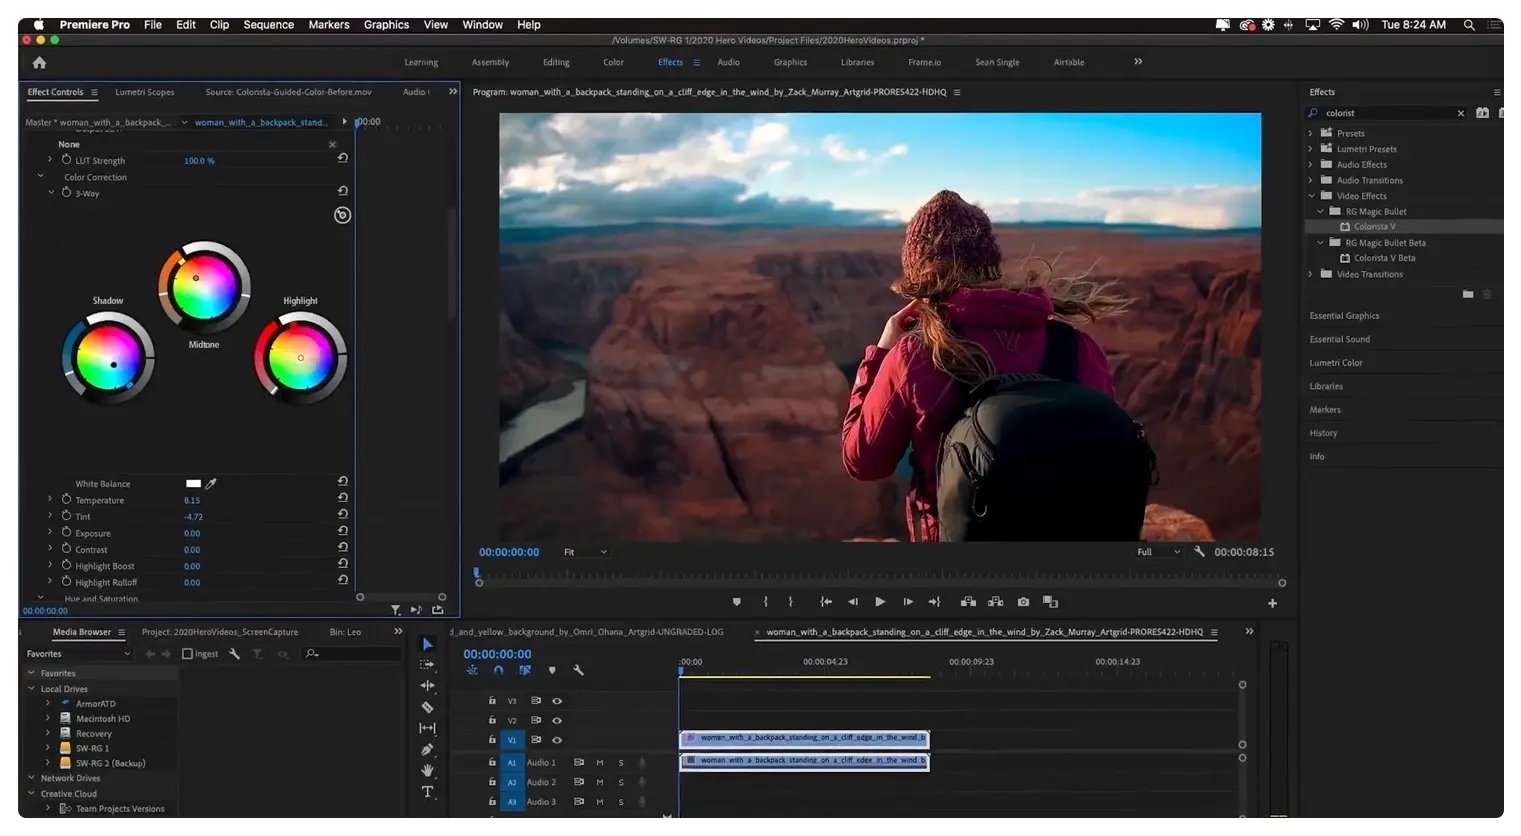Select the Hand tool
Viewport: 1521px width, 836px height.
click(x=427, y=770)
